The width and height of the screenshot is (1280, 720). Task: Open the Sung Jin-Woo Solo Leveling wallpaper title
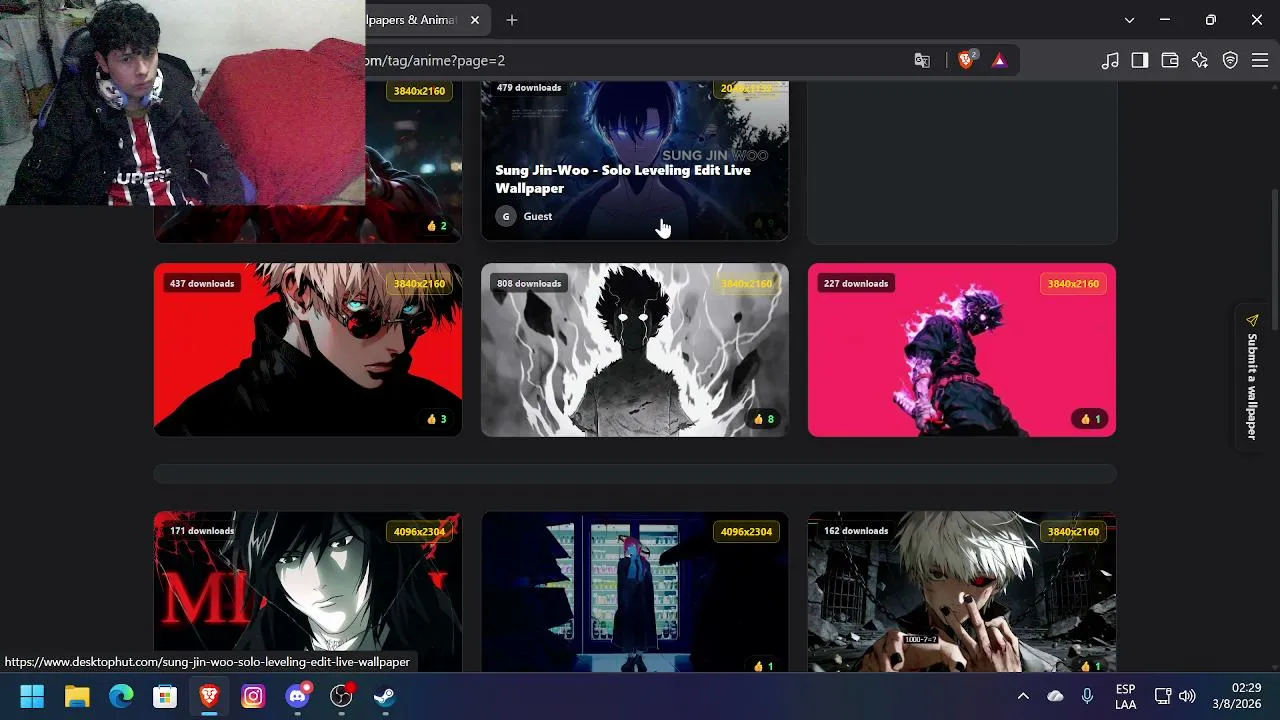(x=623, y=179)
